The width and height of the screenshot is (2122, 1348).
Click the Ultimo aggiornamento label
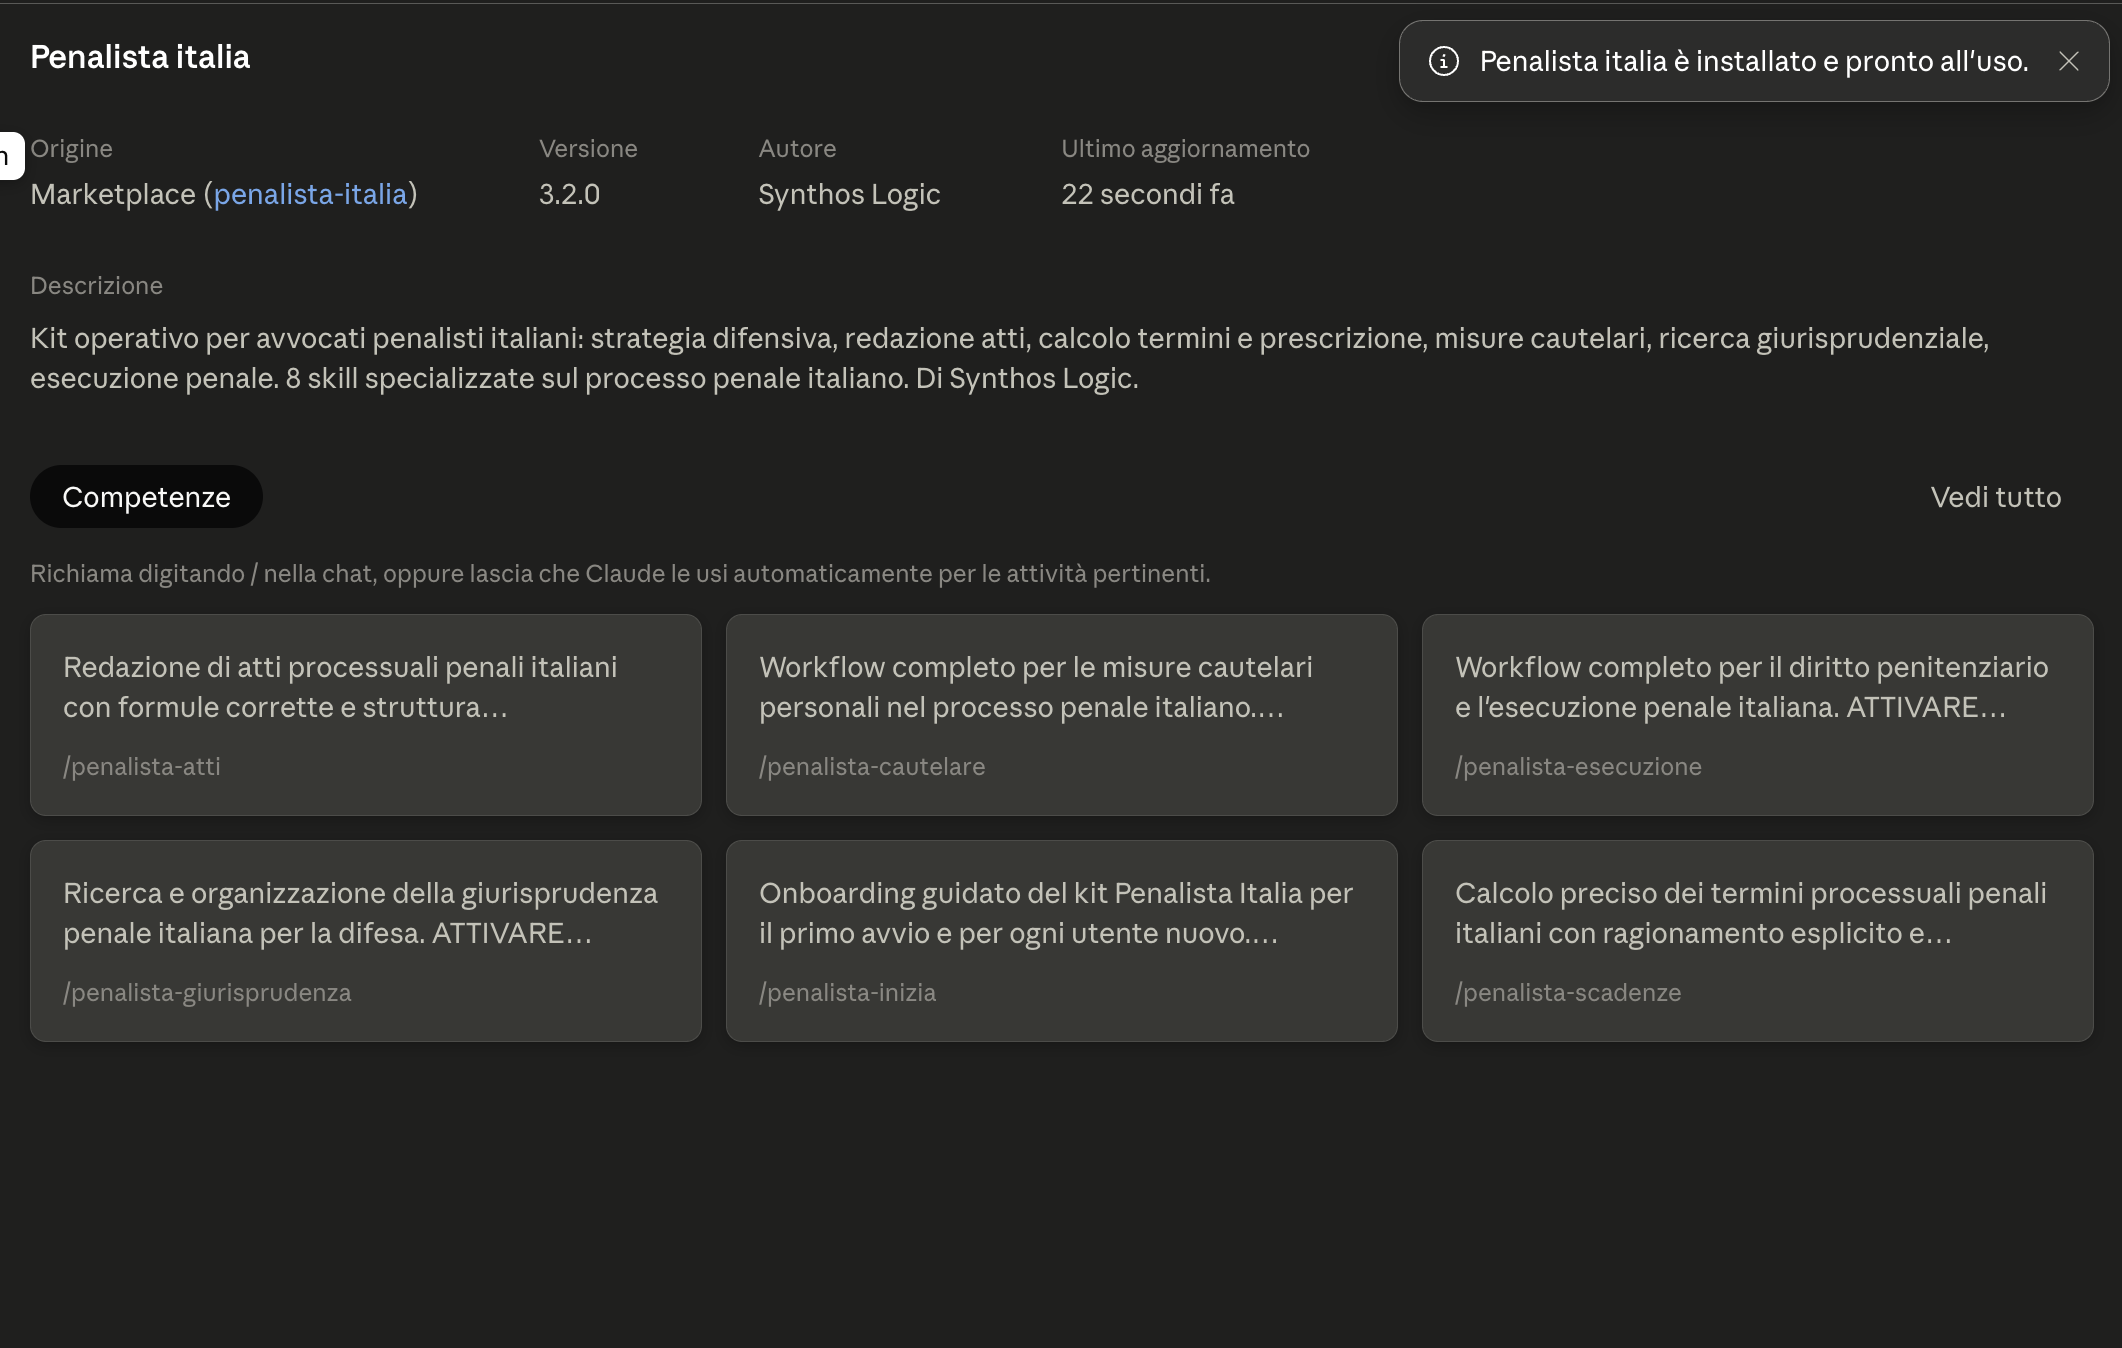(x=1185, y=148)
